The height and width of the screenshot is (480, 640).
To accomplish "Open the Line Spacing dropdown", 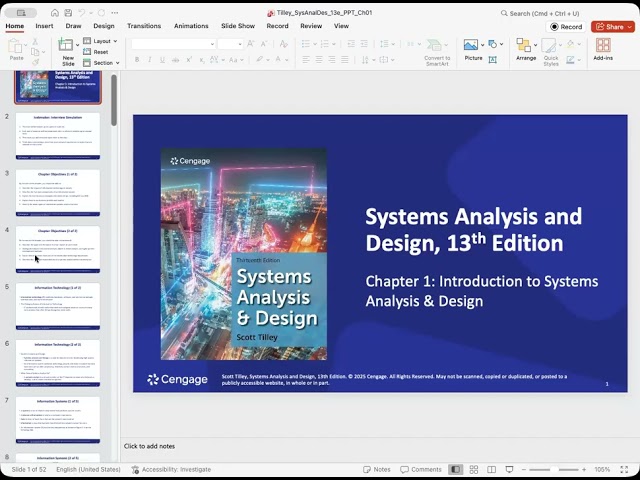I will pyautogui.click(x=387, y=44).
